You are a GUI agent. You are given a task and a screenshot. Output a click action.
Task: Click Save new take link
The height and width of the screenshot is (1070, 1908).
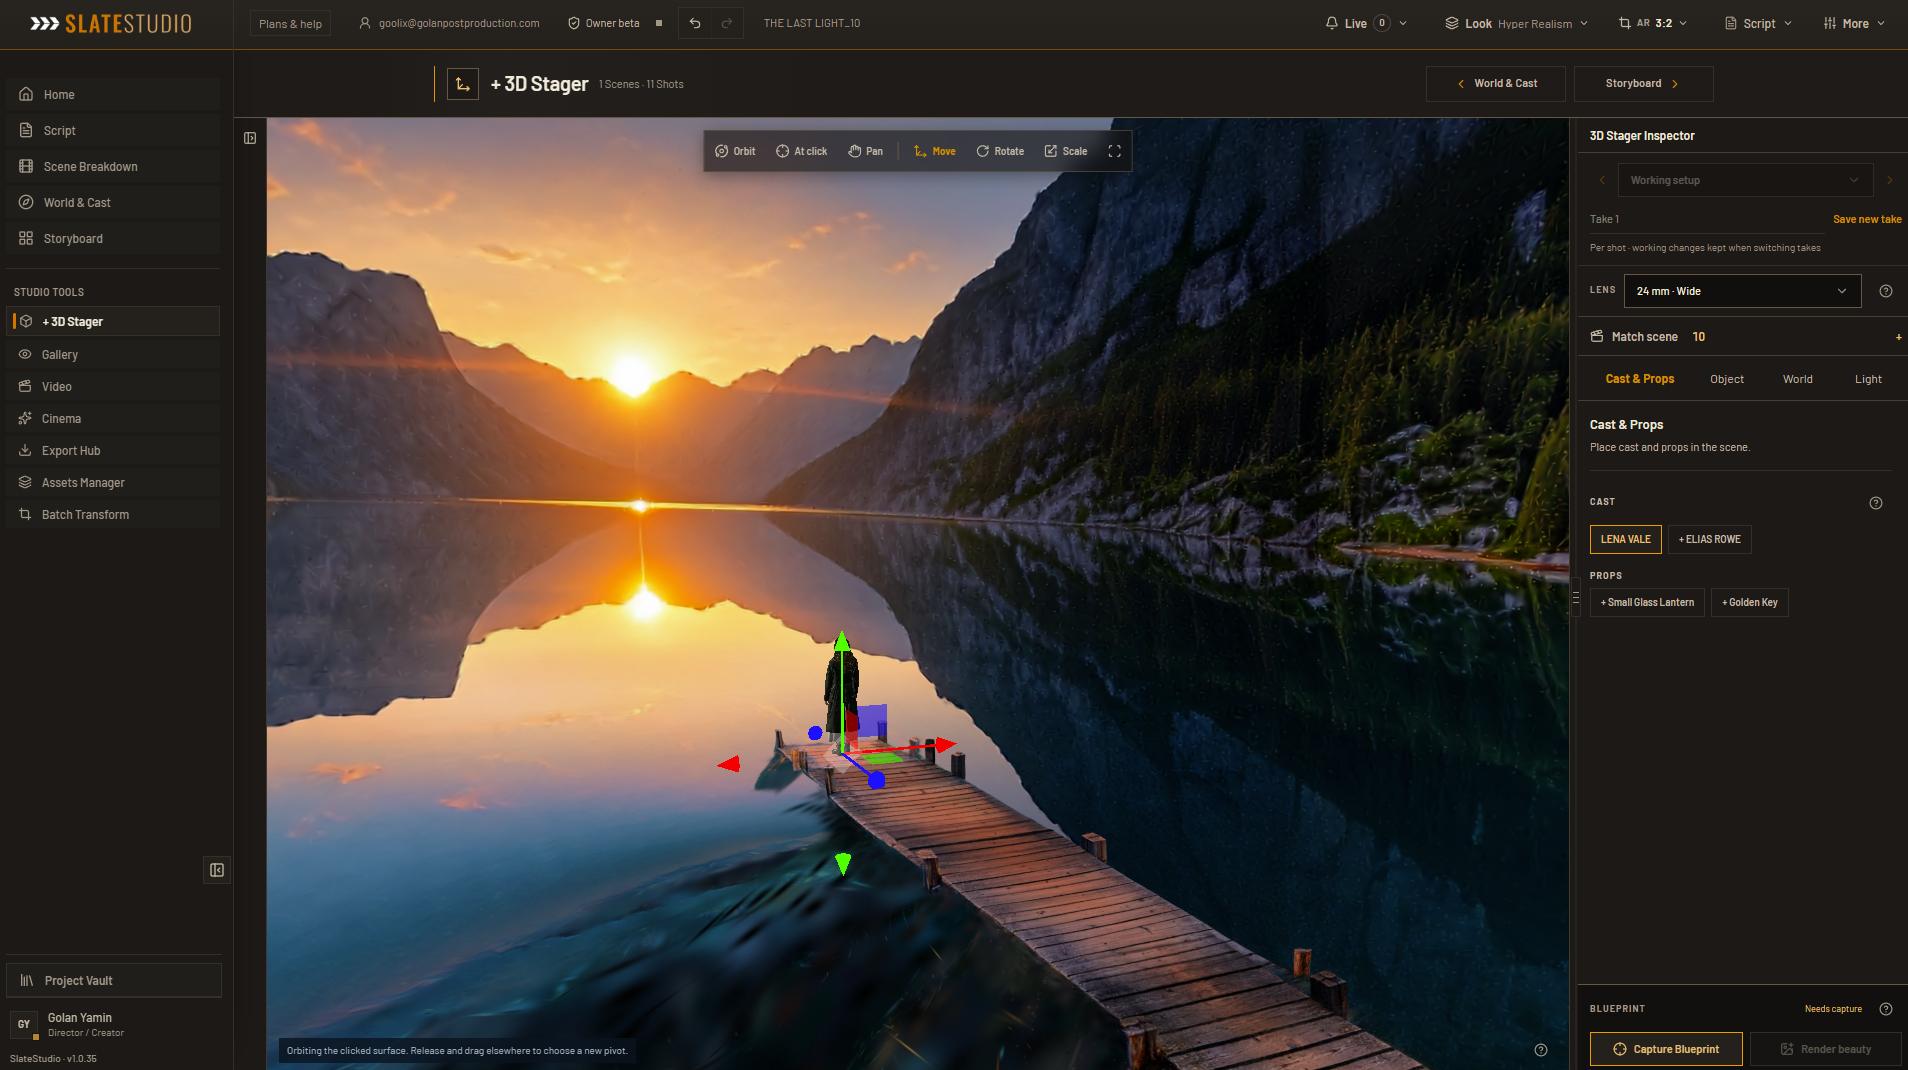(1867, 219)
